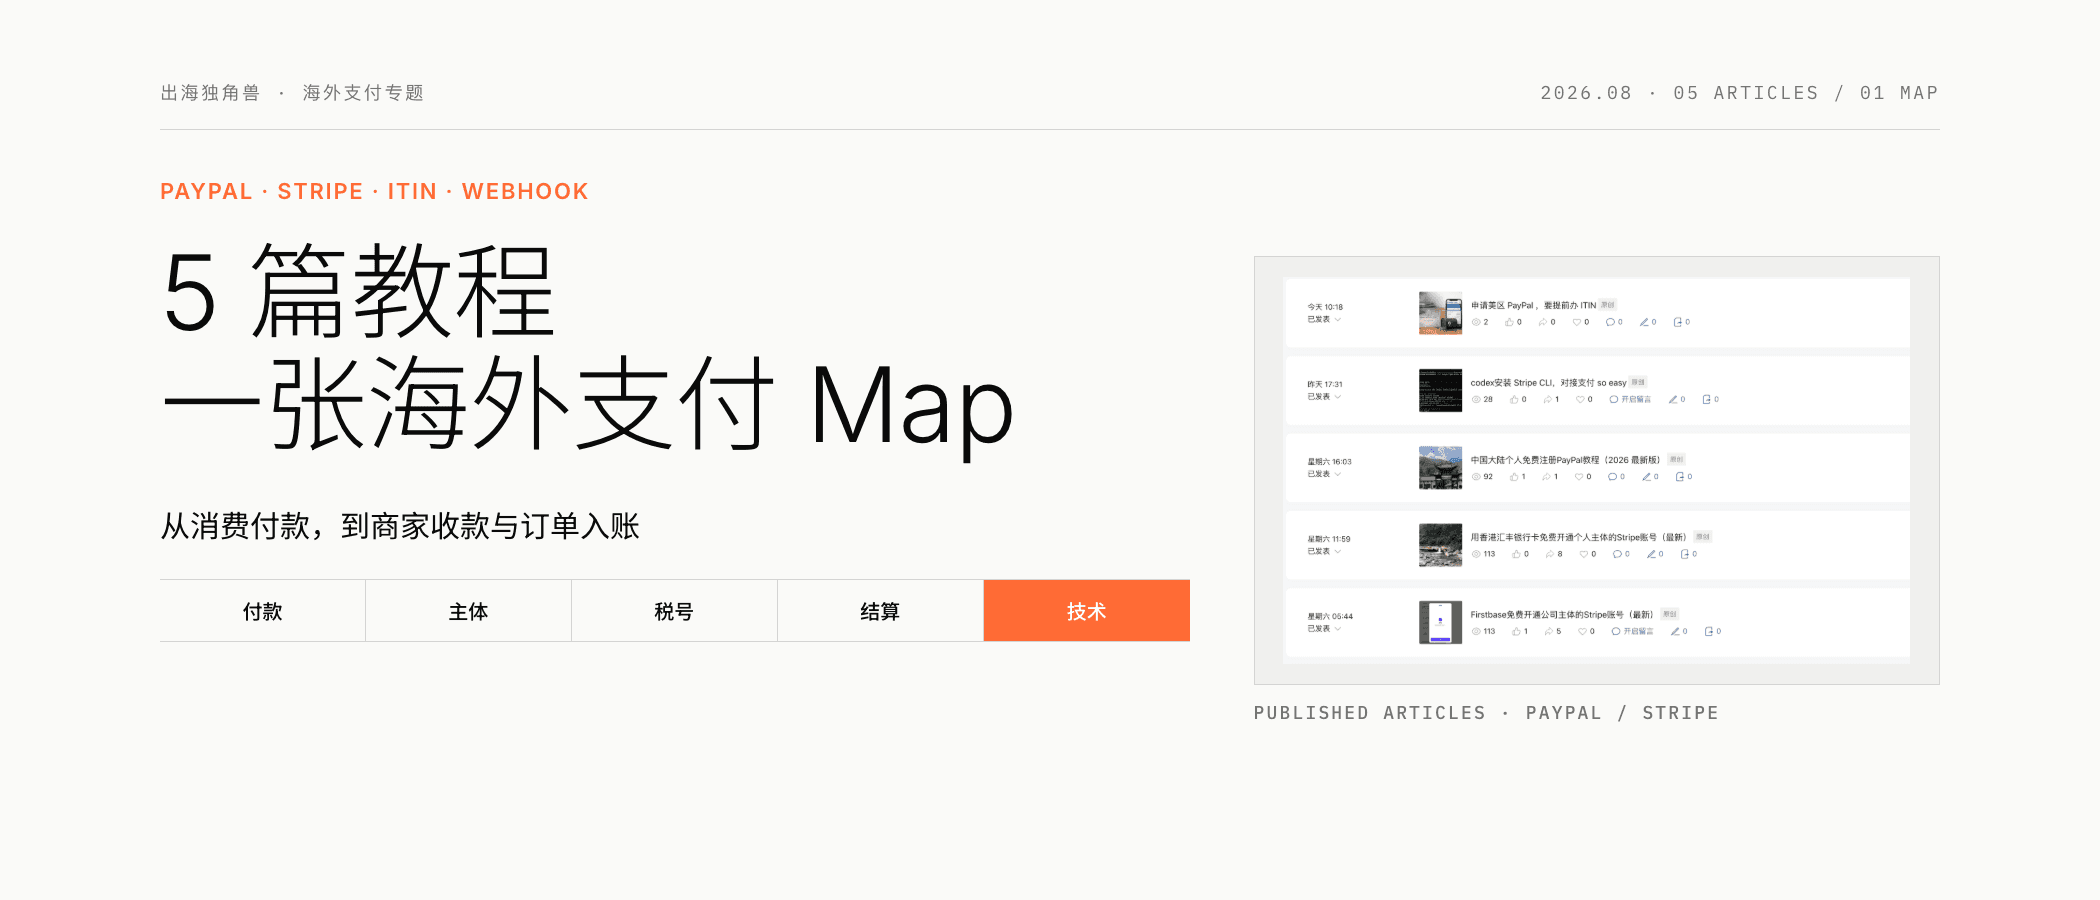The image size is (2100, 900).
Task: Switch to the 税号 tab
Action: click(x=674, y=611)
